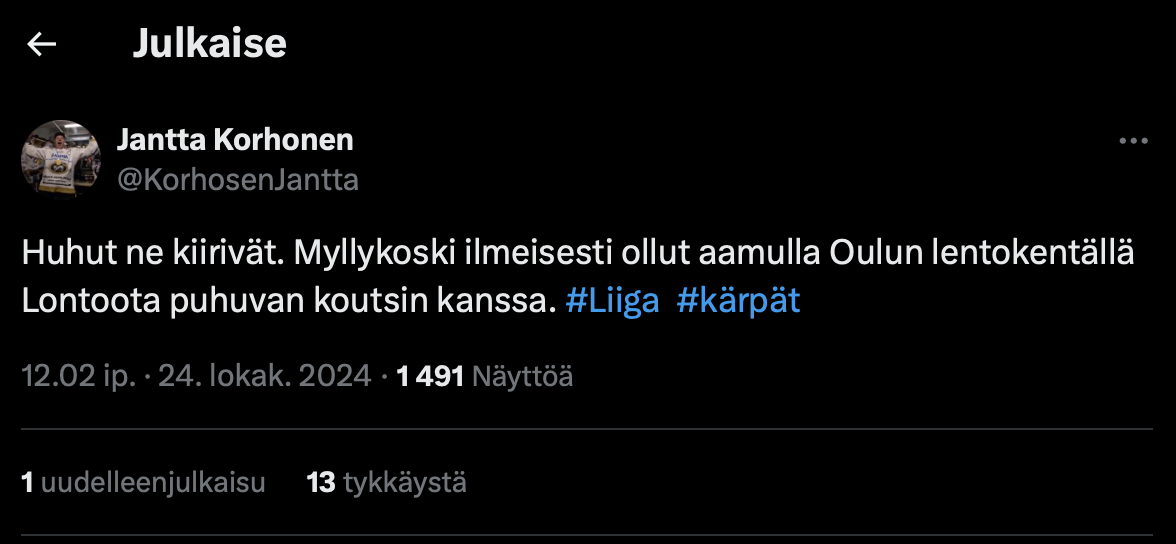Open the three-dot more options menu
1176x544 pixels.
(x=1133, y=142)
